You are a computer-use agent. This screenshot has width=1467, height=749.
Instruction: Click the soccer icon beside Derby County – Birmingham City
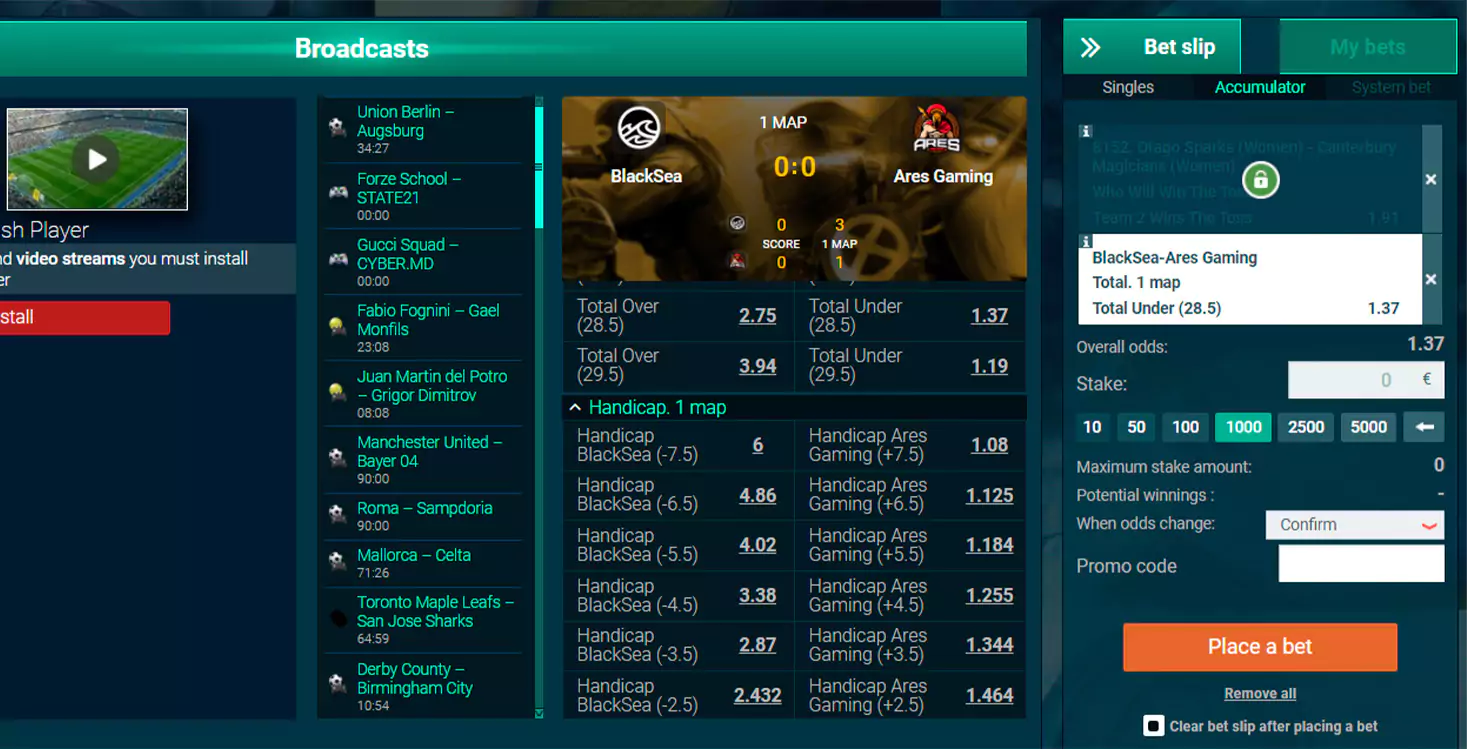[337, 684]
